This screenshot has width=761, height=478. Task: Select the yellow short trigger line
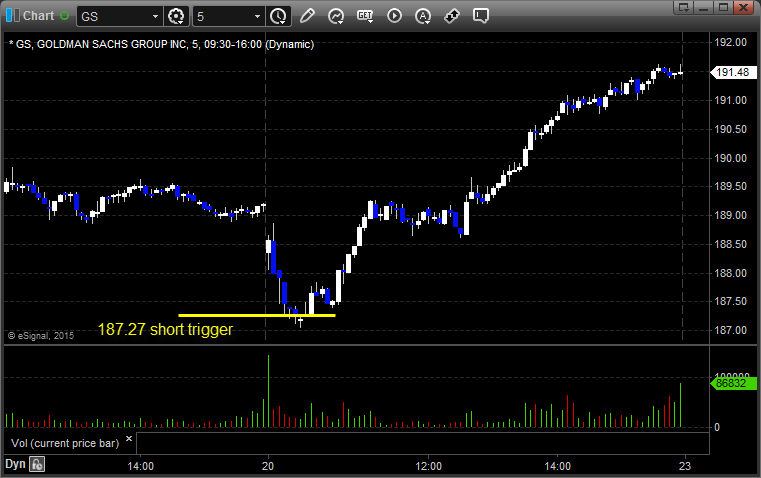(x=257, y=315)
